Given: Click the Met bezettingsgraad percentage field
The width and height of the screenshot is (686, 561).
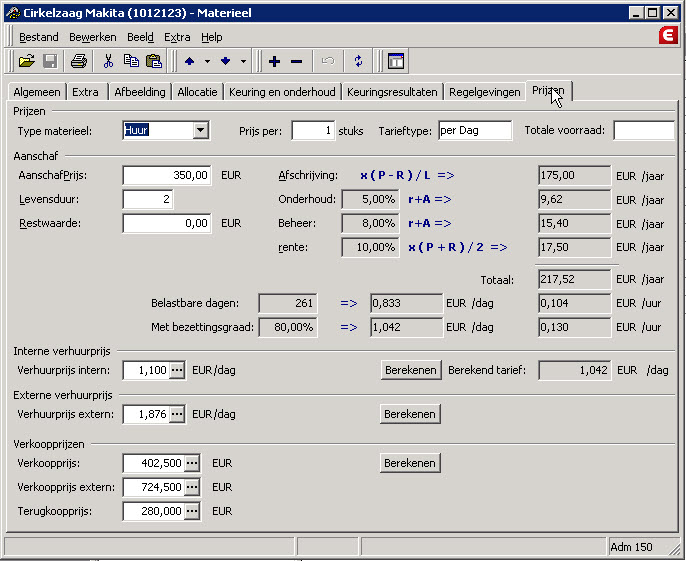Looking at the screenshot, I should [x=288, y=327].
